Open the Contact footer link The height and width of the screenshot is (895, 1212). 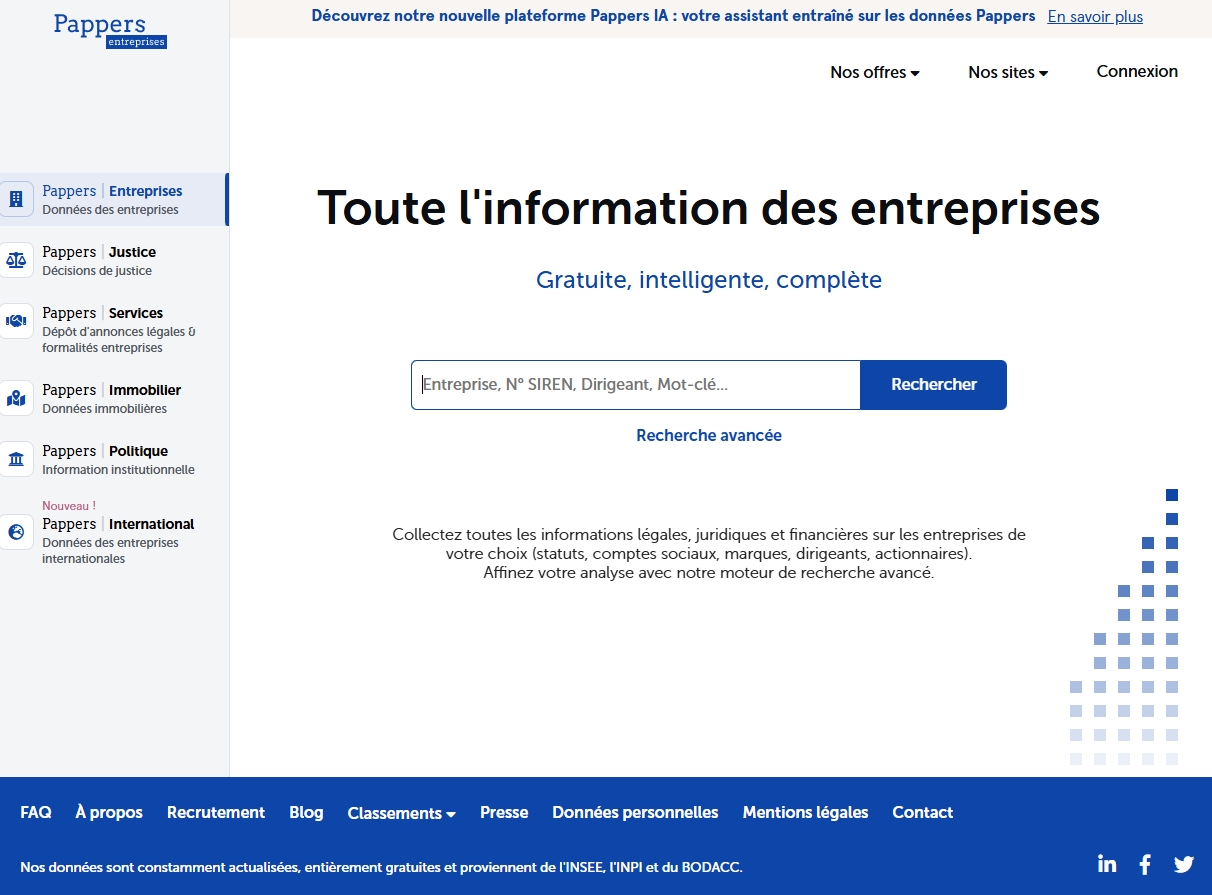(922, 812)
